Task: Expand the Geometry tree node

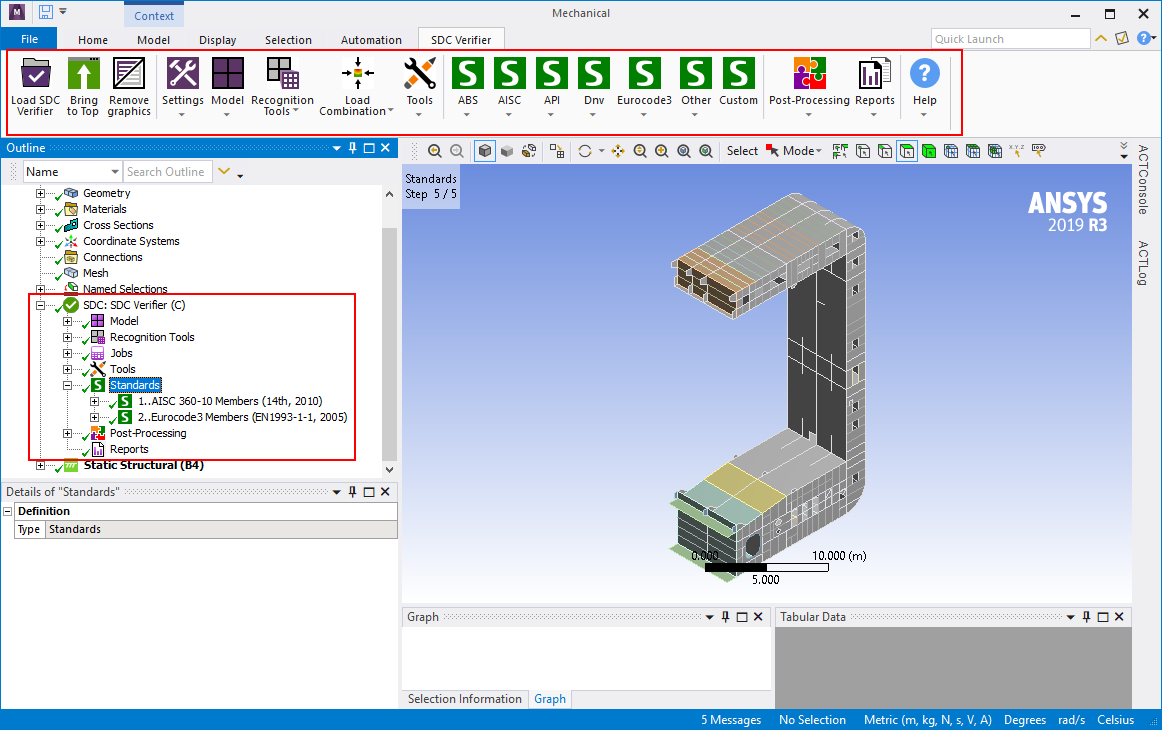Action: pos(40,193)
